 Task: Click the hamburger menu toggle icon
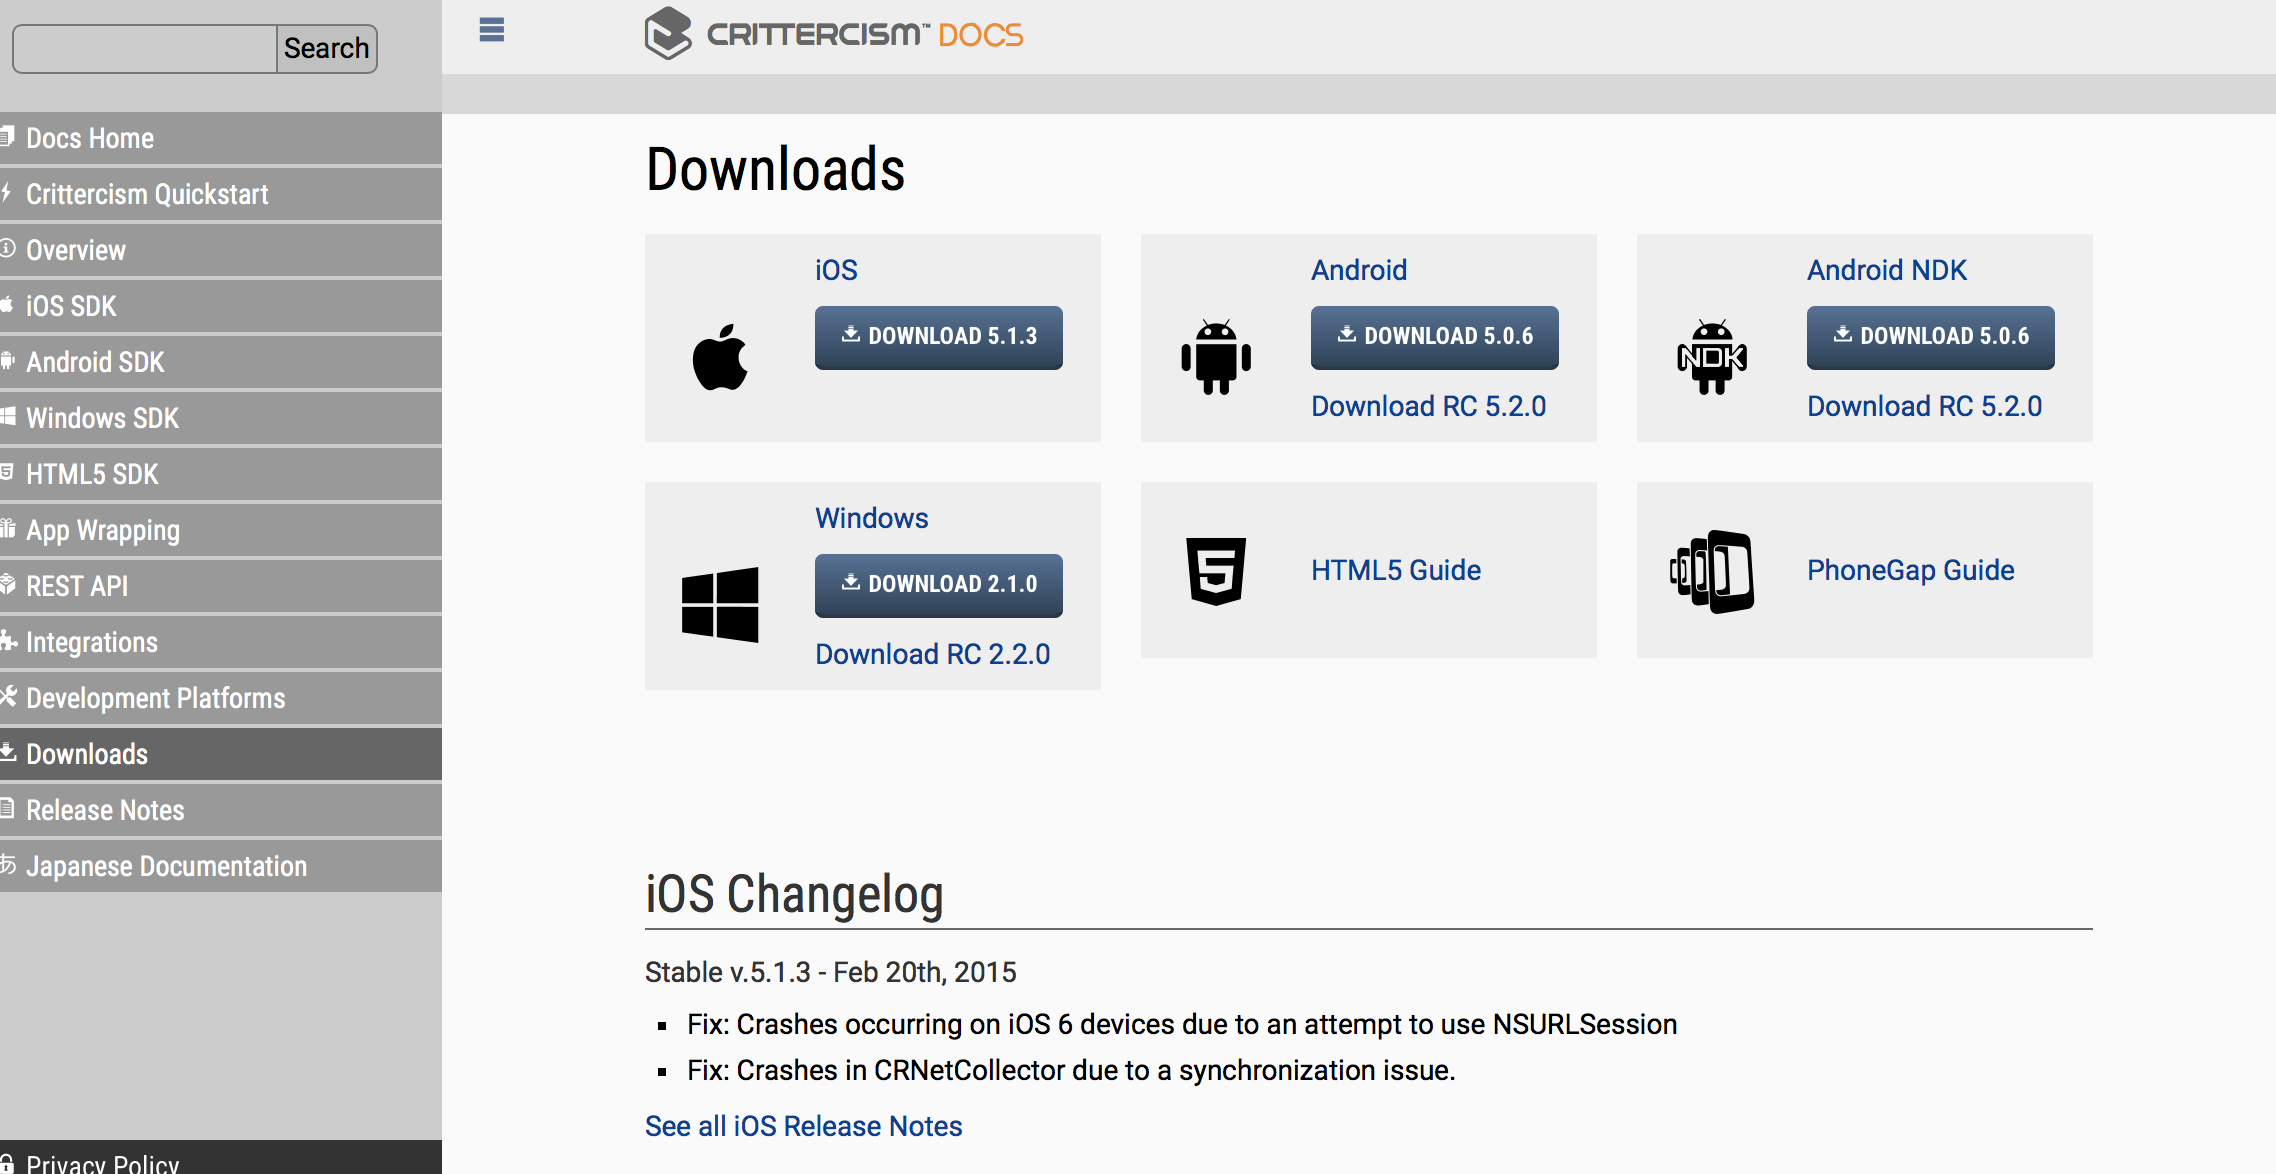click(x=491, y=30)
